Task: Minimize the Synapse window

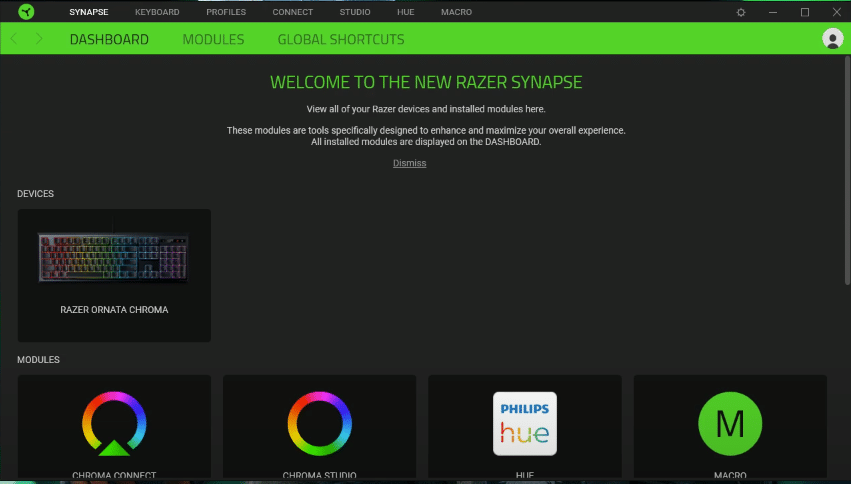Action: tap(773, 12)
